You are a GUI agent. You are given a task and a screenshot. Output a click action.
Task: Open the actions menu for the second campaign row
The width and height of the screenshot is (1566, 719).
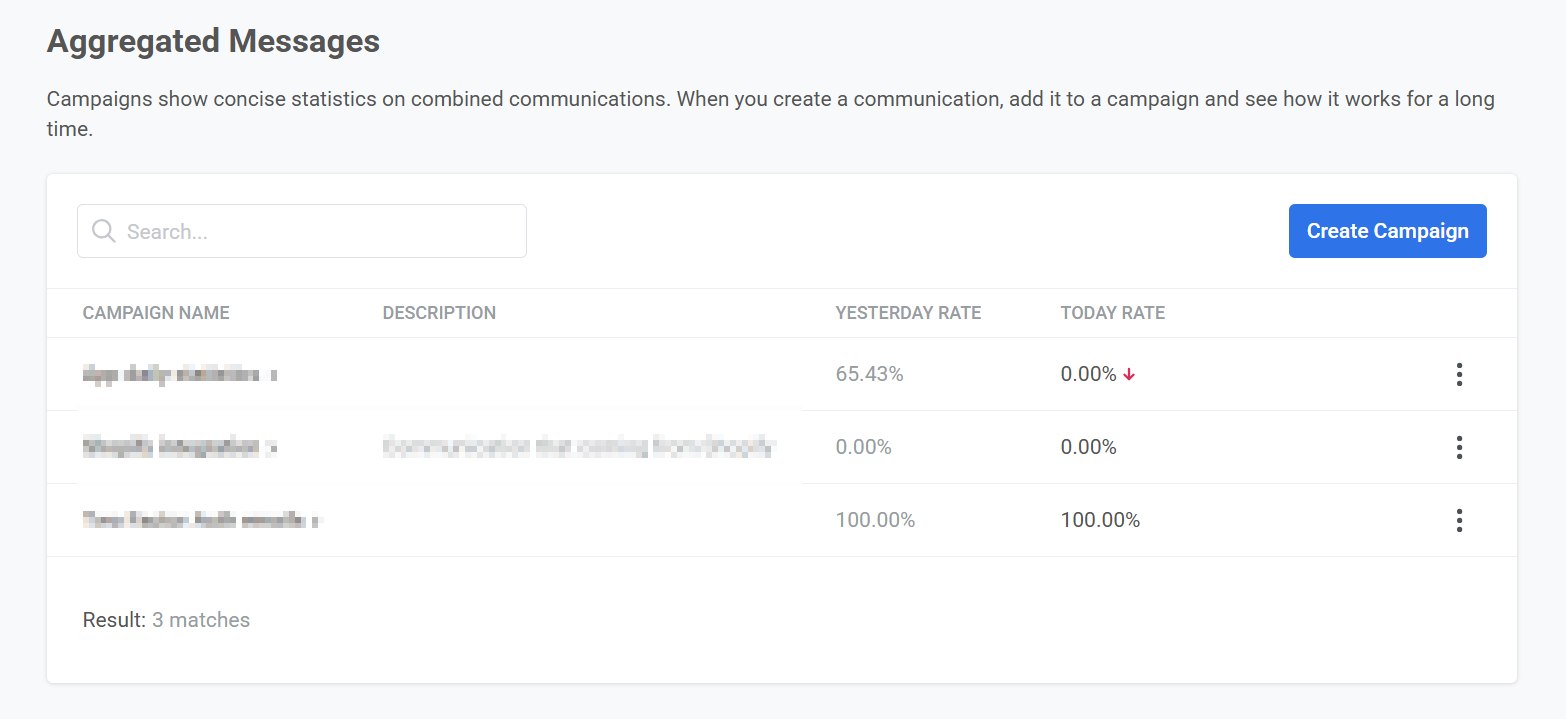pos(1459,447)
